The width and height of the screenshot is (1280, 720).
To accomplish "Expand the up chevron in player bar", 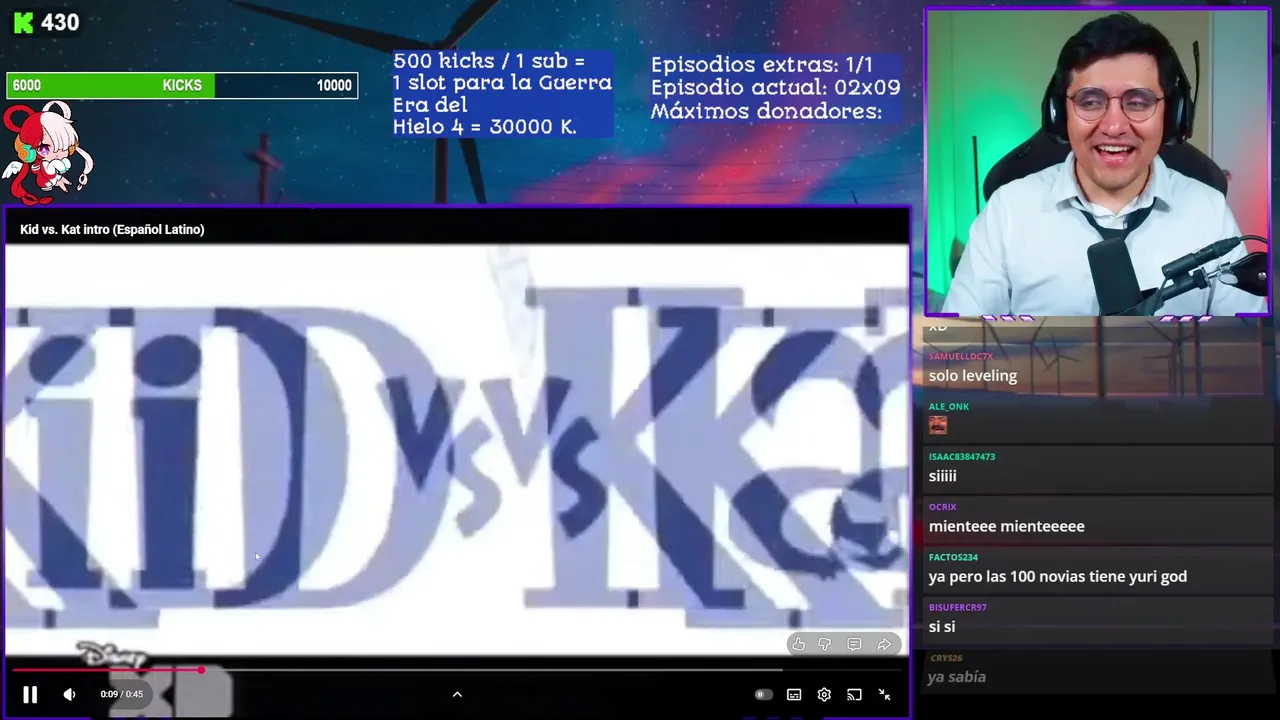I will click(x=457, y=694).
